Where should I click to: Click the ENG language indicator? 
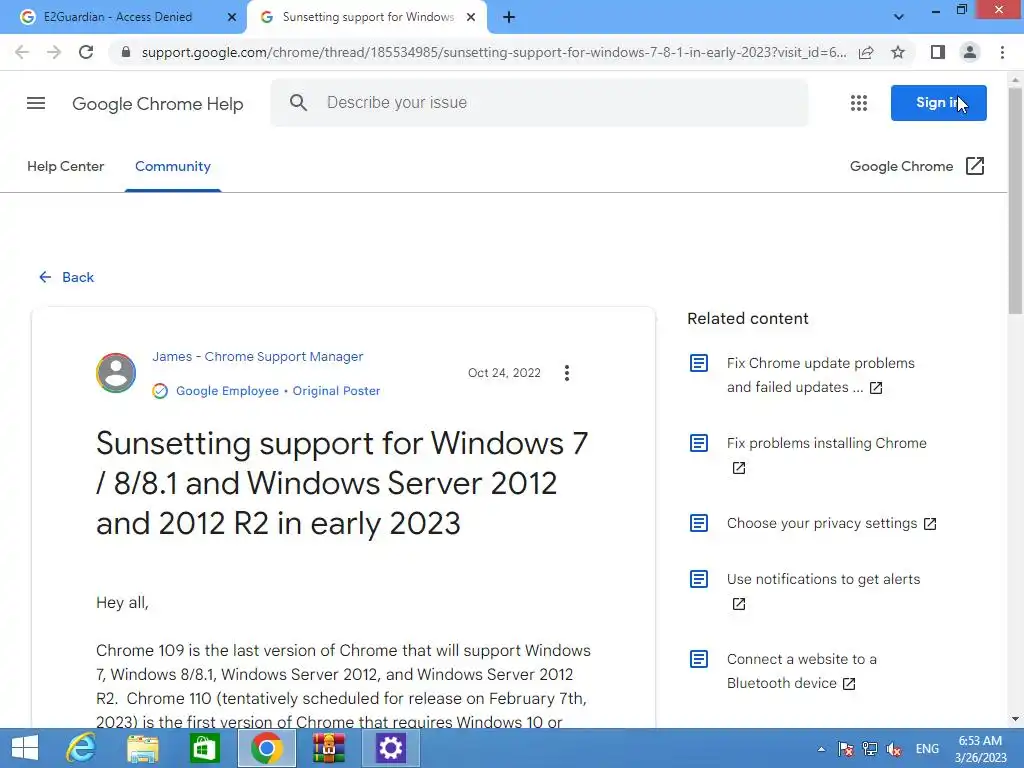[x=927, y=749]
